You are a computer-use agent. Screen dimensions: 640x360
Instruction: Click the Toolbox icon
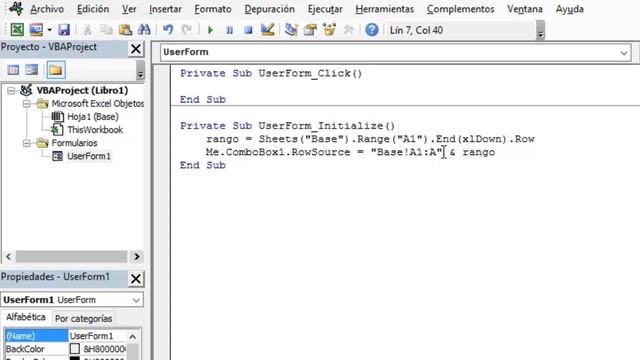(348, 30)
